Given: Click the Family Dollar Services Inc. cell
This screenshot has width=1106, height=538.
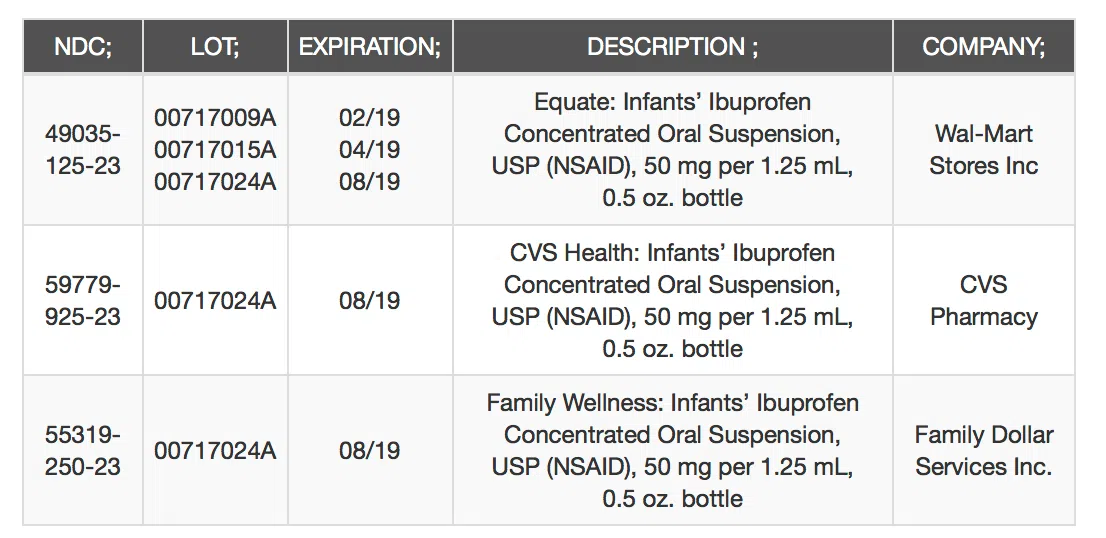Looking at the screenshot, I should 983,451.
